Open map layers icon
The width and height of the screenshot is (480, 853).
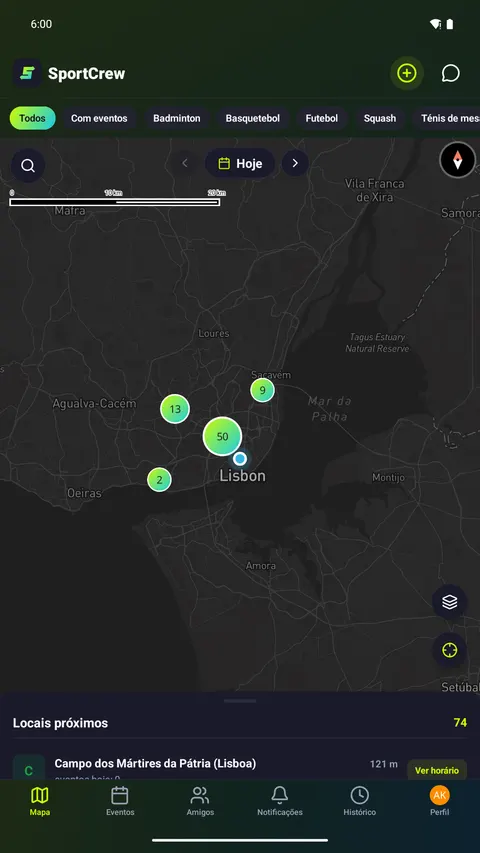[450, 602]
